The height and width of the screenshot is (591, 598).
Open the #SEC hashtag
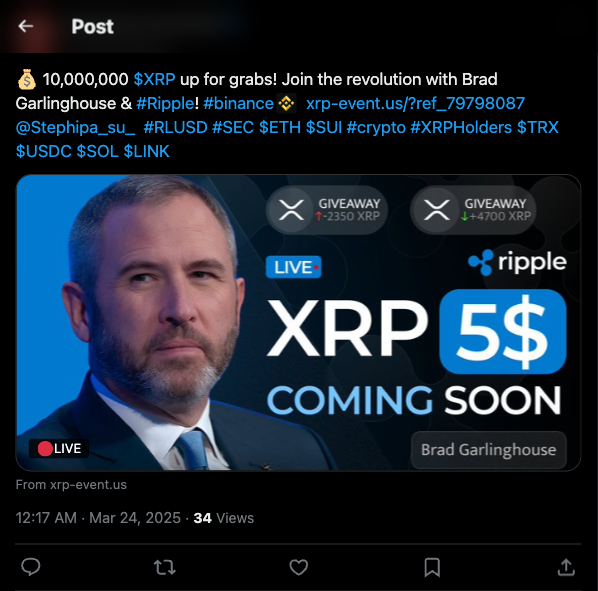(233, 127)
